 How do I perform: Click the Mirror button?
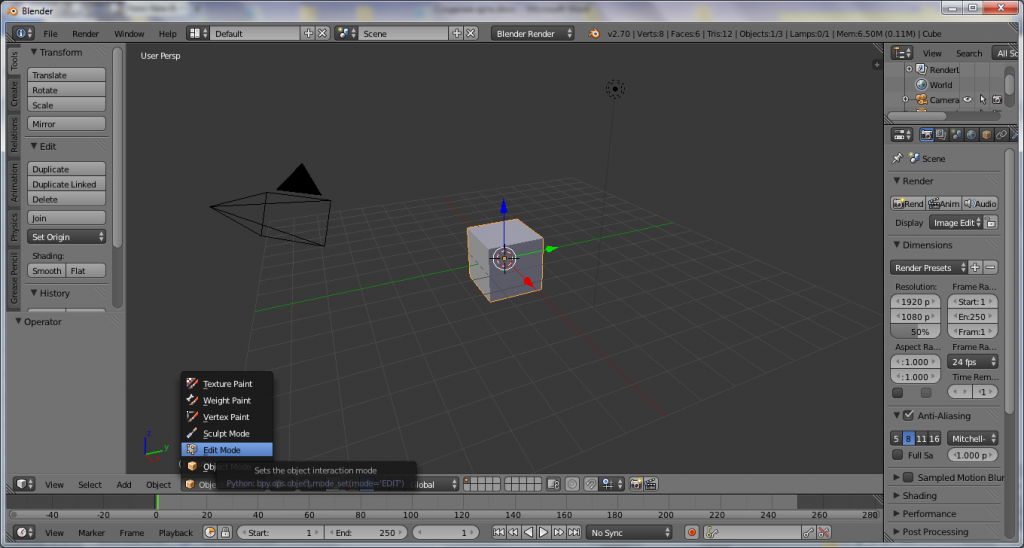tap(67, 124)
